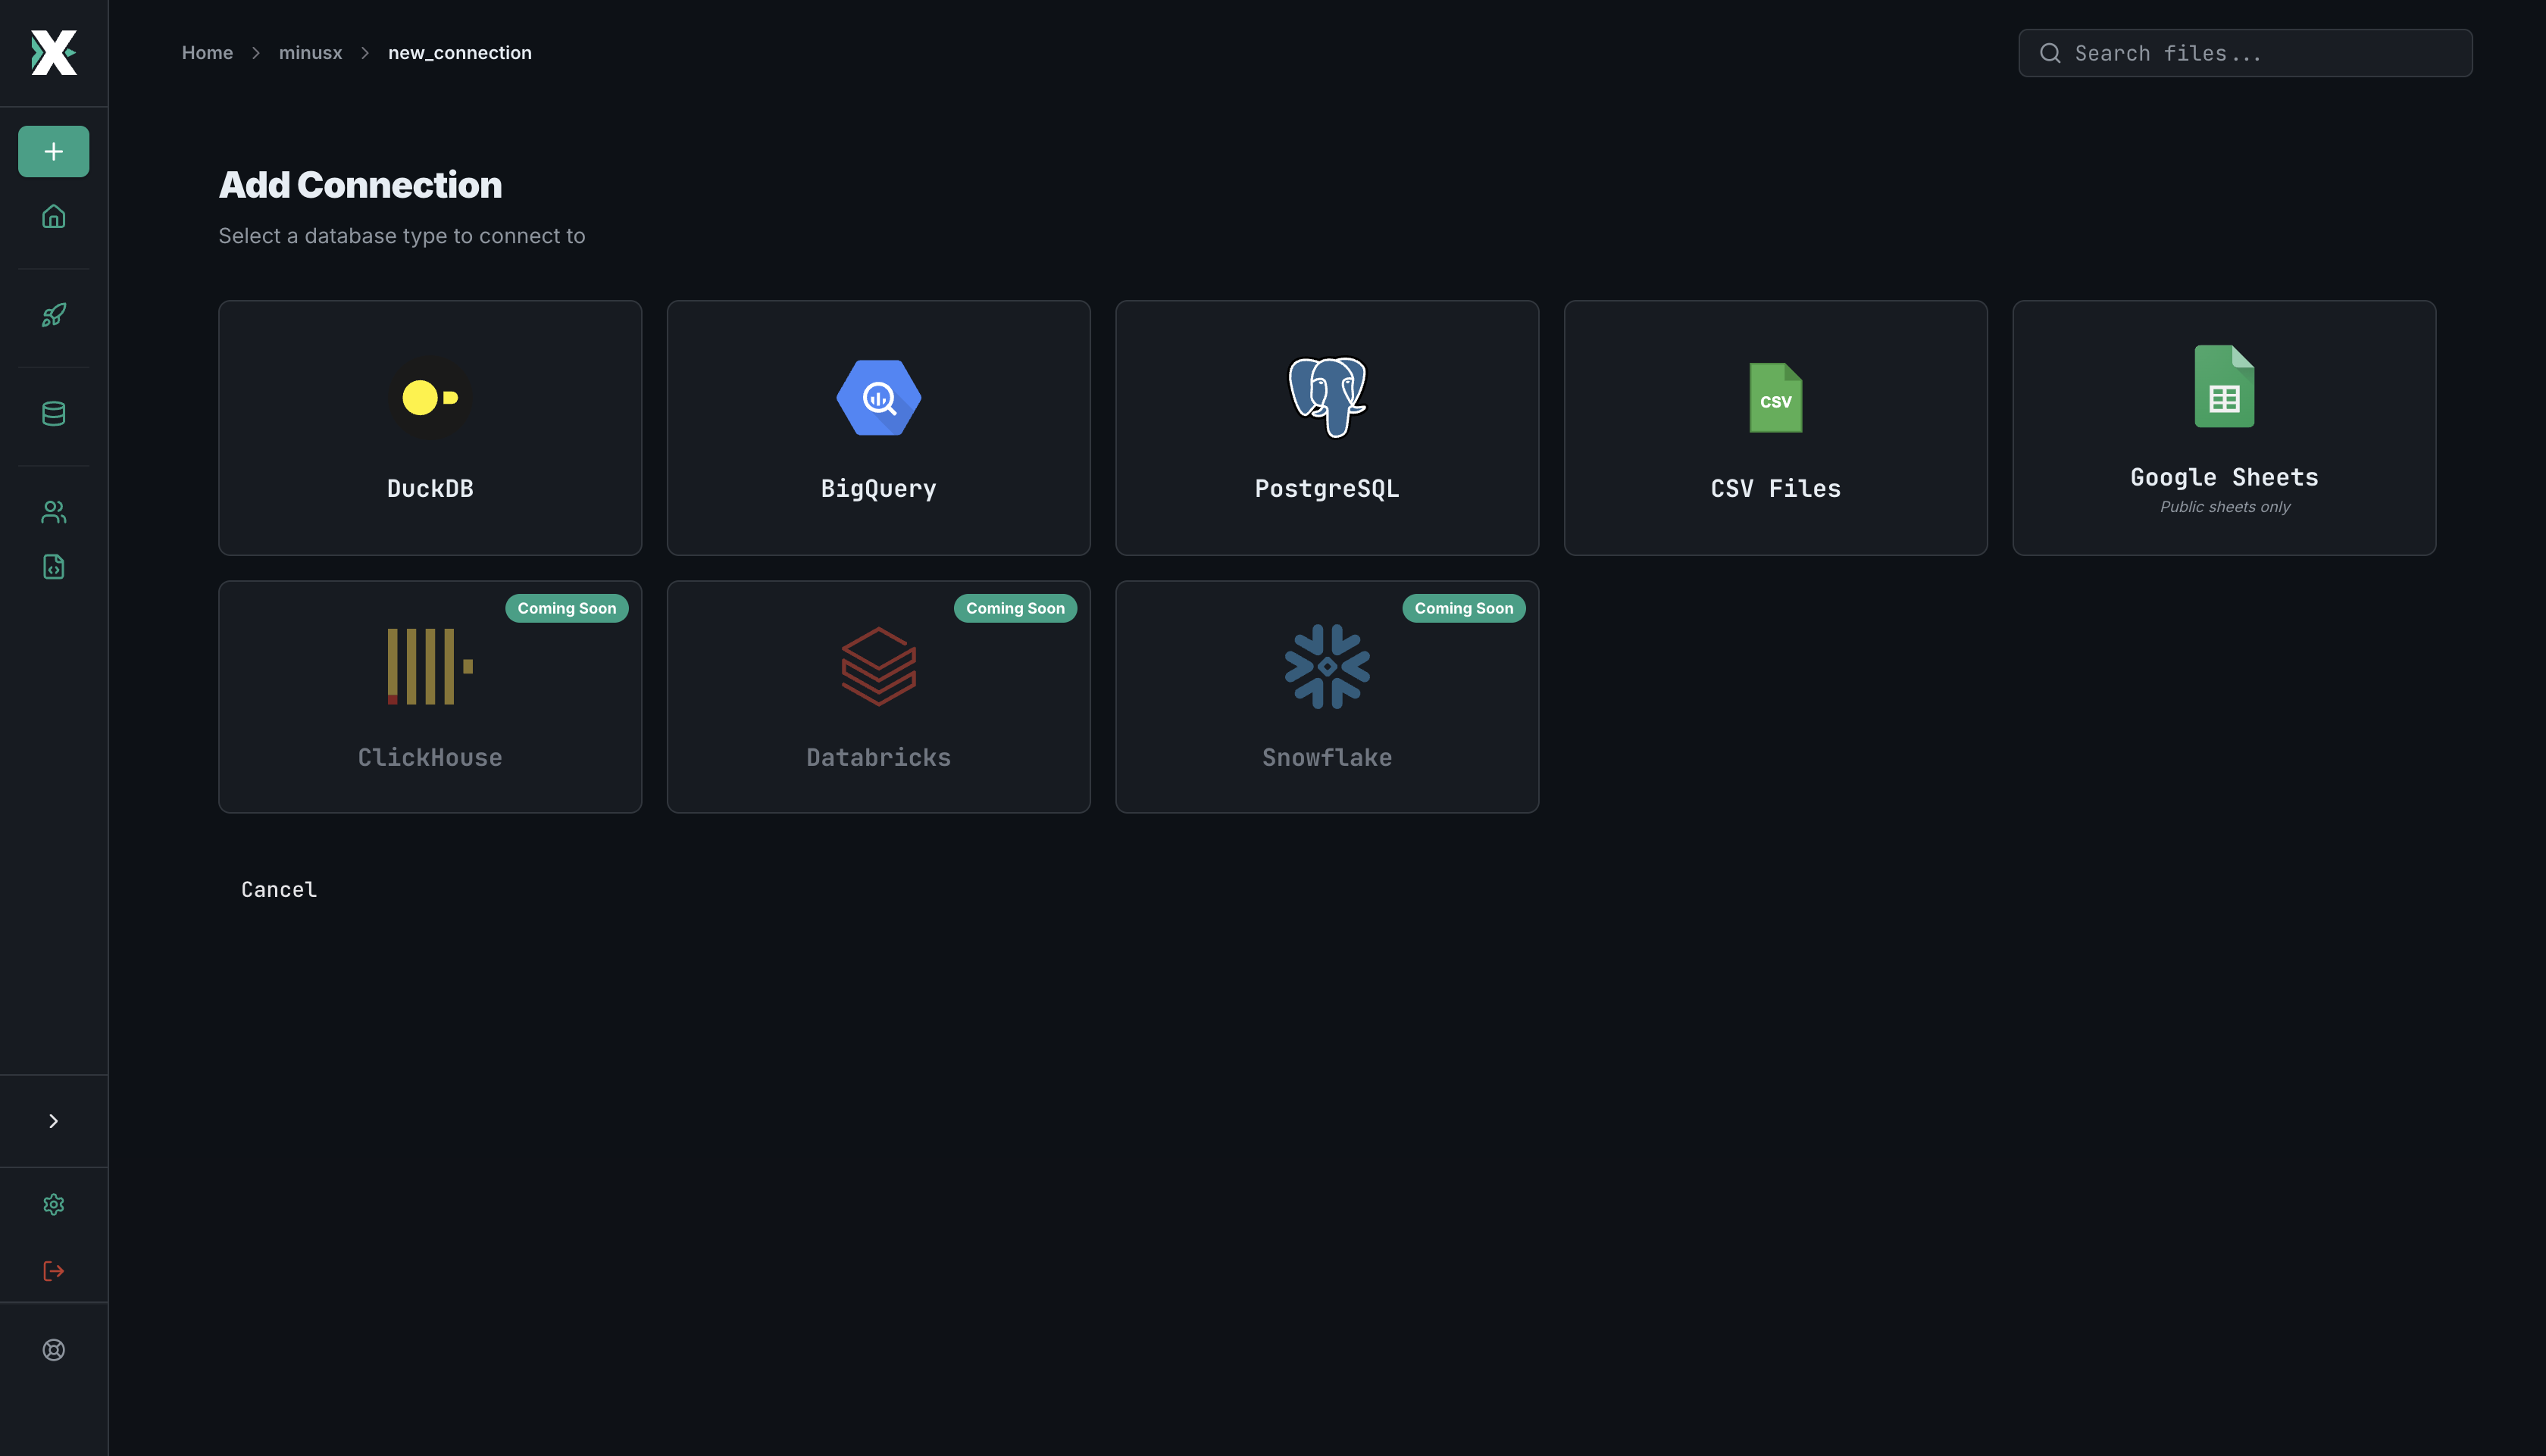
Task: Click the DuckDB yellow logo icon
Action: tap(430, 398)
